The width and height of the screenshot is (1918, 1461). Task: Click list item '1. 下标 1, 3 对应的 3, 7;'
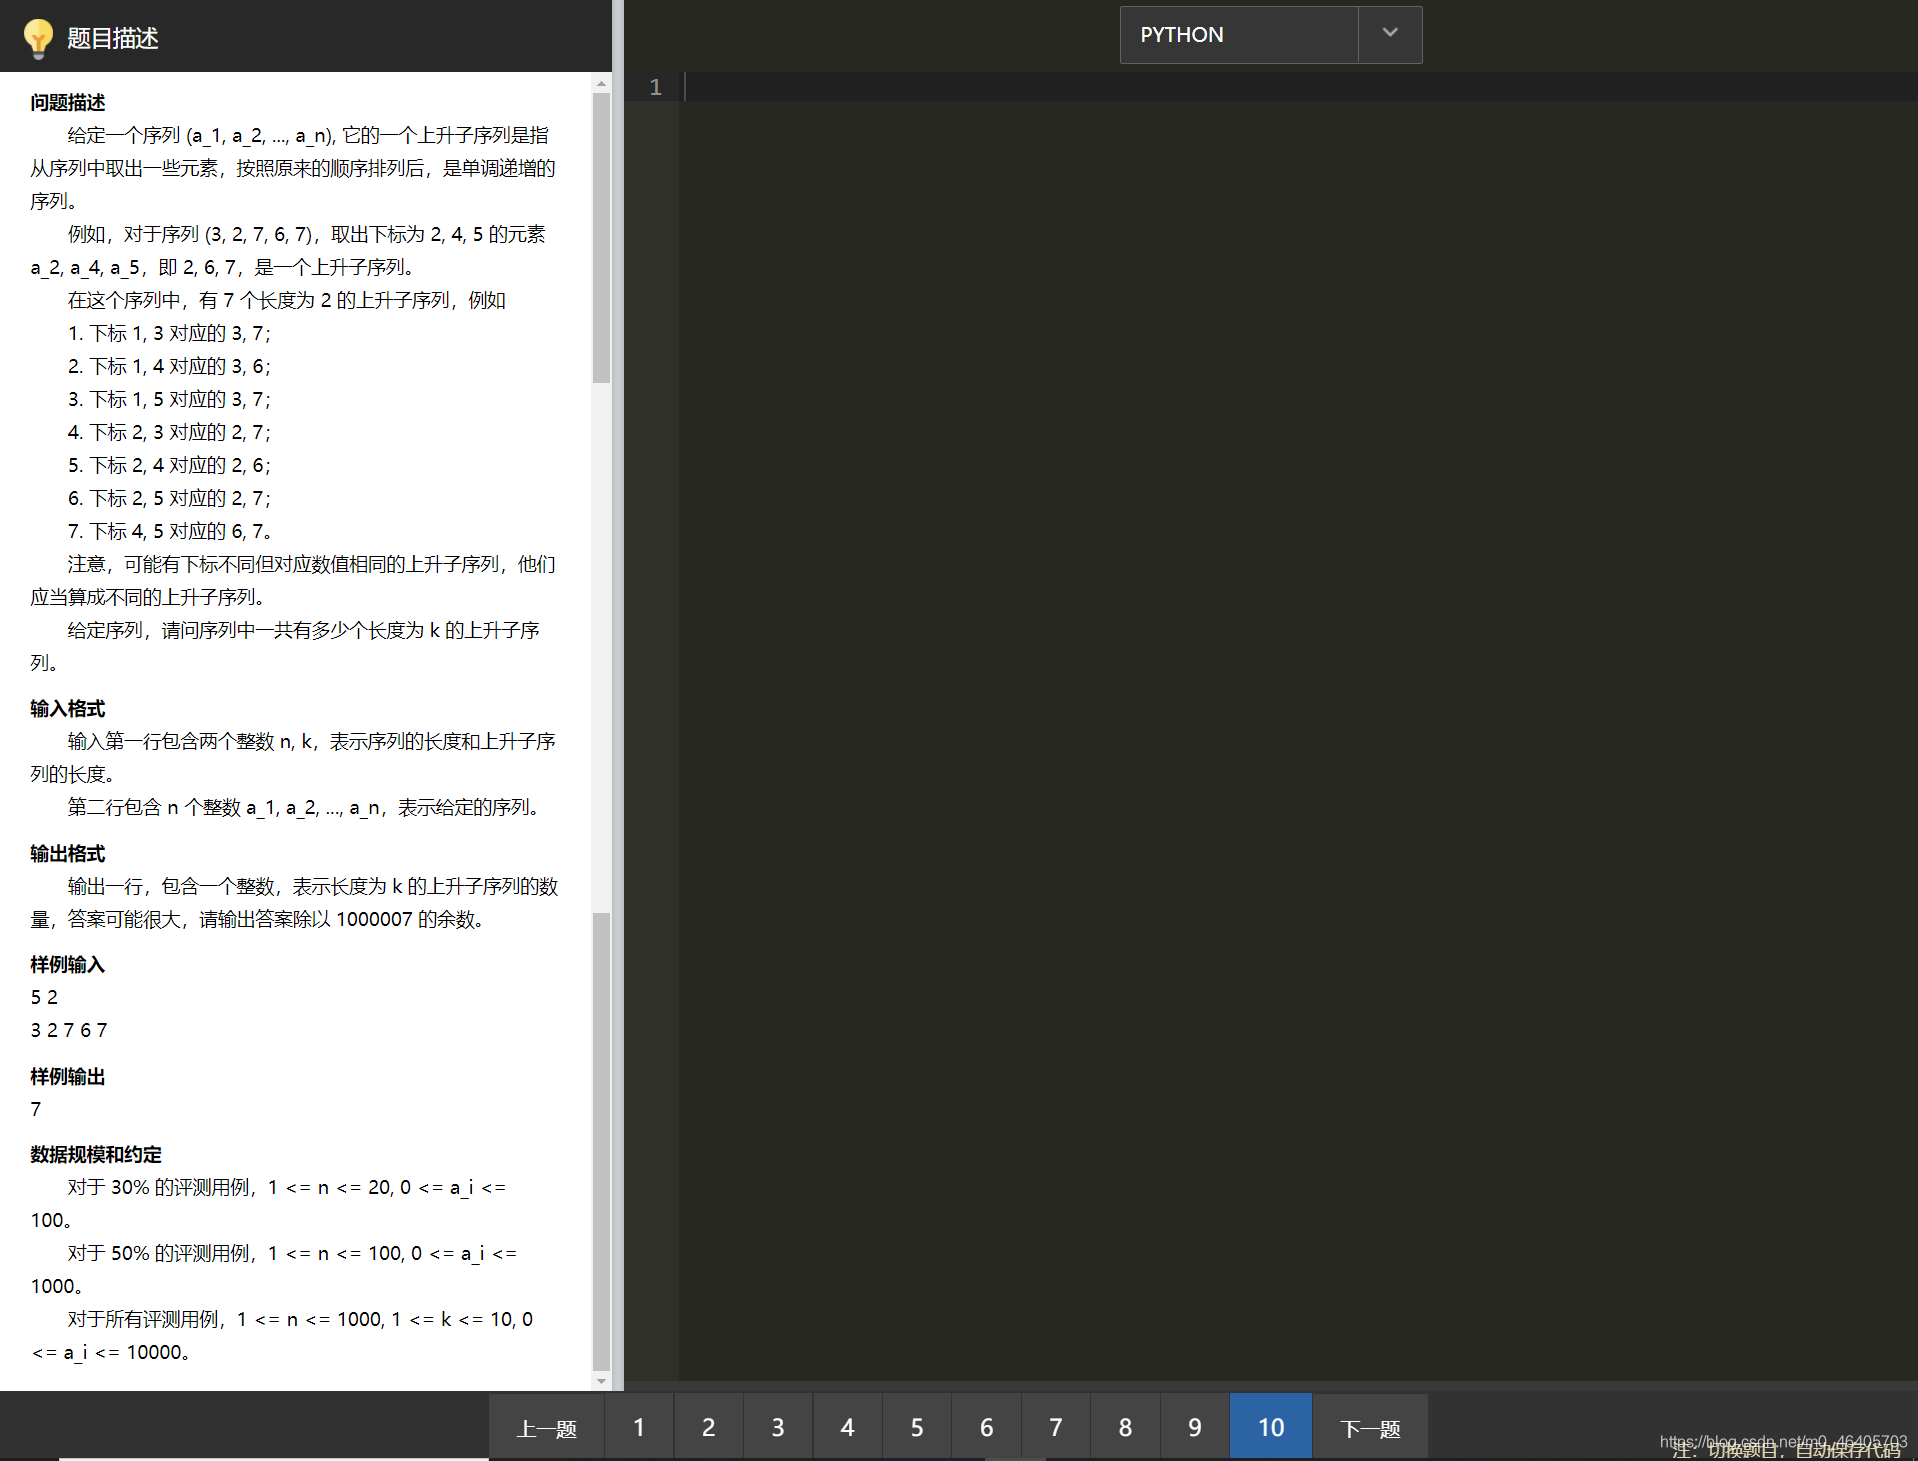(x=169, y=333)
